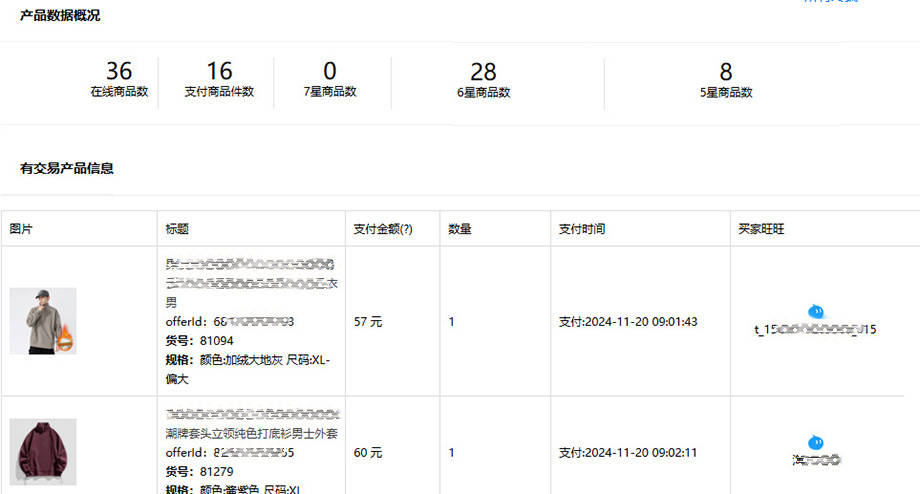Click the 有交易产品信息 section heading

coord(66,168)
